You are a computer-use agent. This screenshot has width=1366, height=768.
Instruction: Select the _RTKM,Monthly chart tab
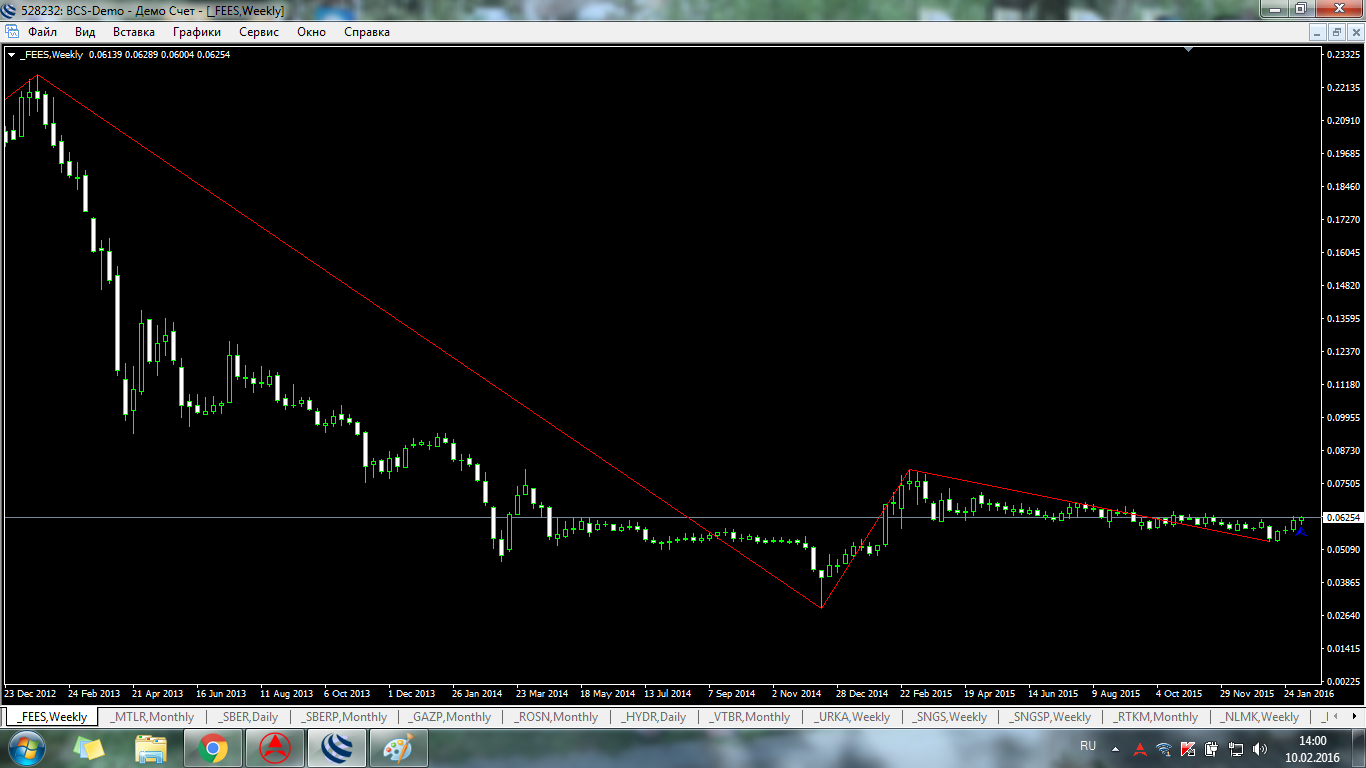click(x=1156, y=717)
